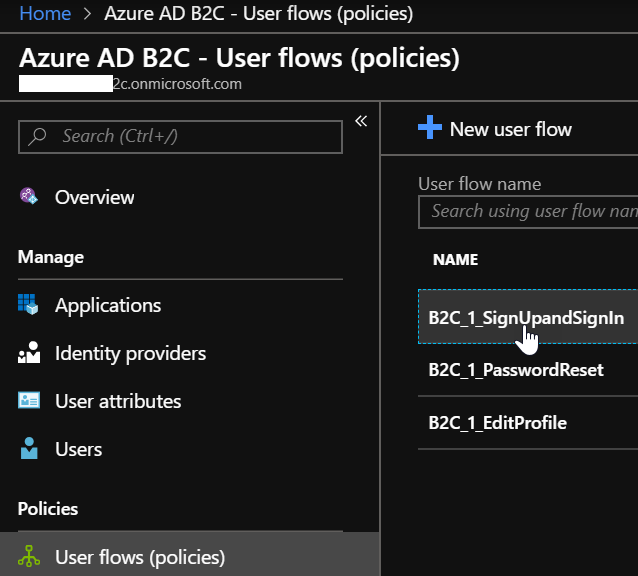Open Users via its person icon
The height and width of the screenshot is (576, 638).
pyautogui.click(x=28, y=449)
